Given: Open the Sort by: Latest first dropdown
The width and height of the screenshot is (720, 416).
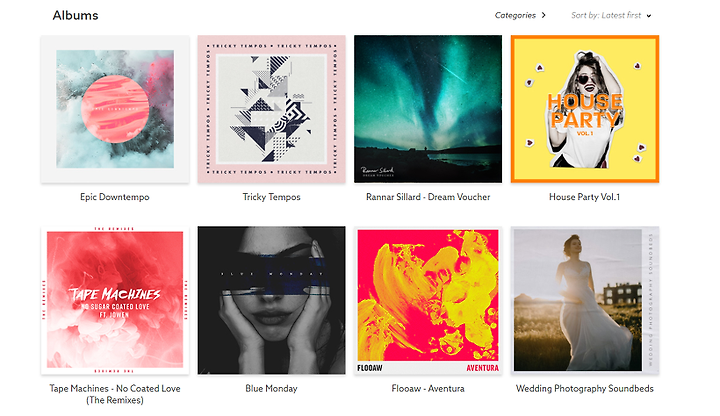Looking at the screenshot, I should click(x=611, y=15).
